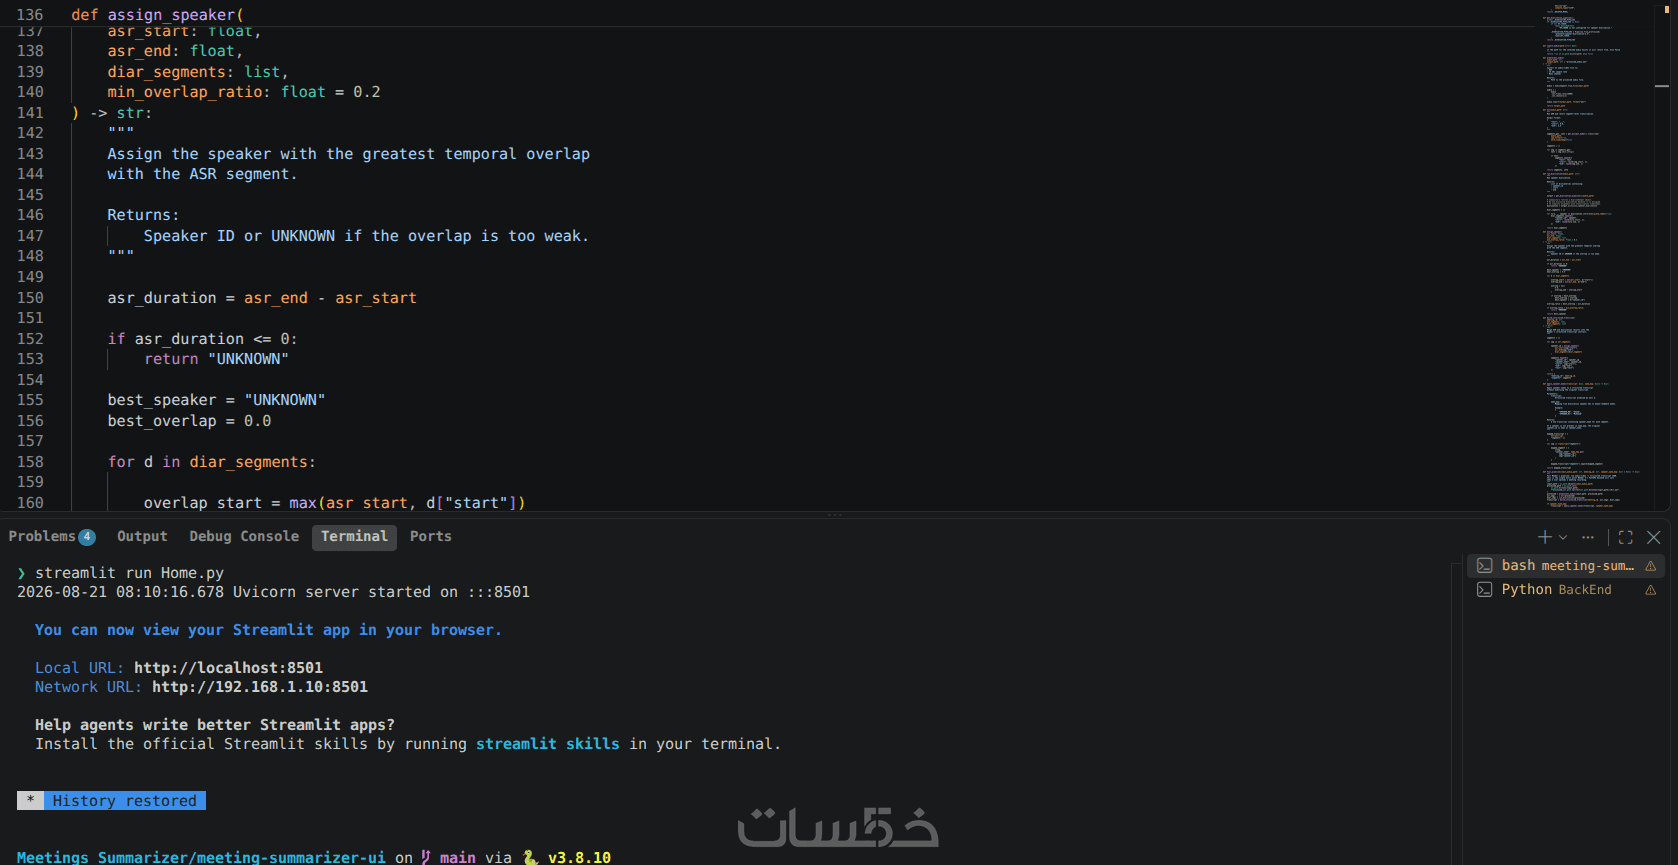The image size is (1678, 865).
Task: Close the bottom panel
Action: (1654, 537)
